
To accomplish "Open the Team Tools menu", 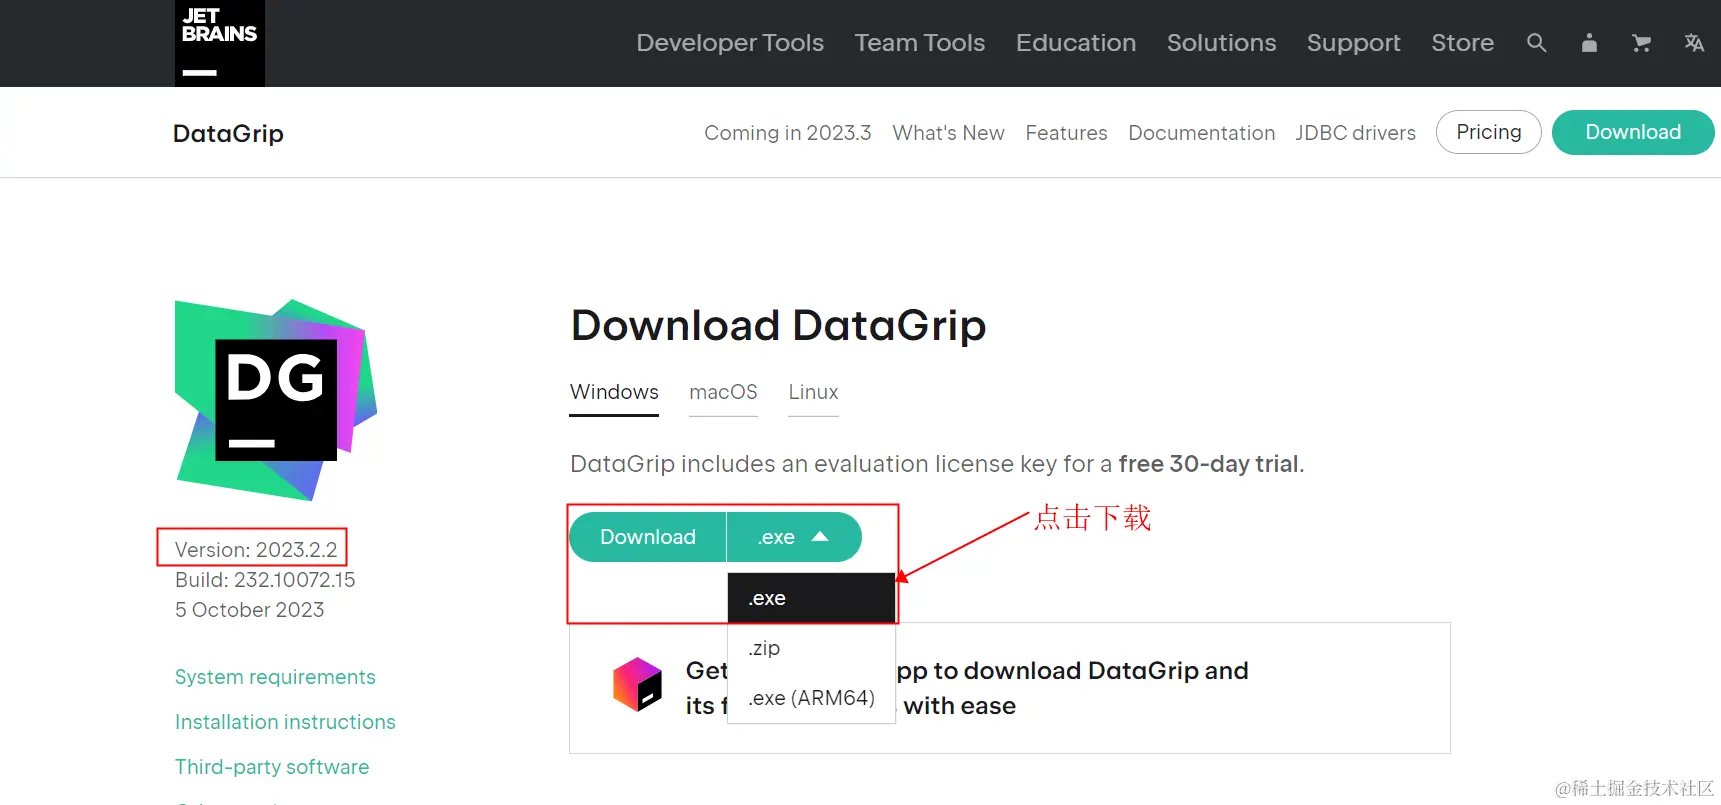I will tap(920, 43).
